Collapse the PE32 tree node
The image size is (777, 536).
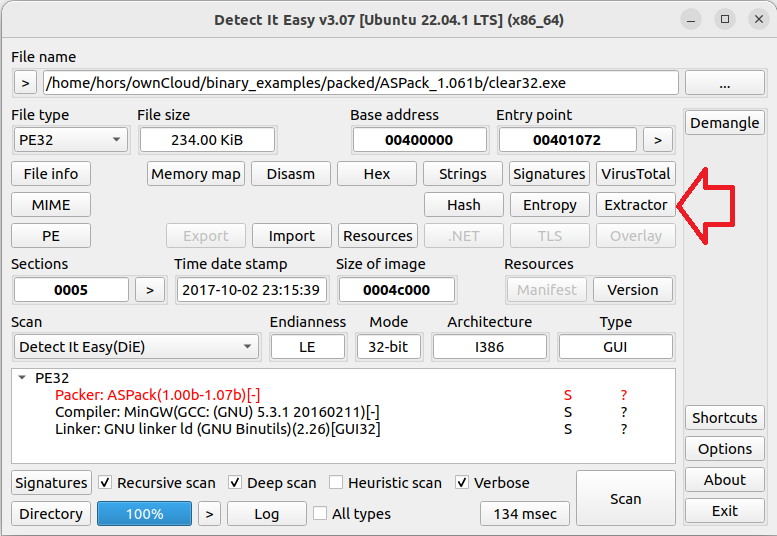22,377
